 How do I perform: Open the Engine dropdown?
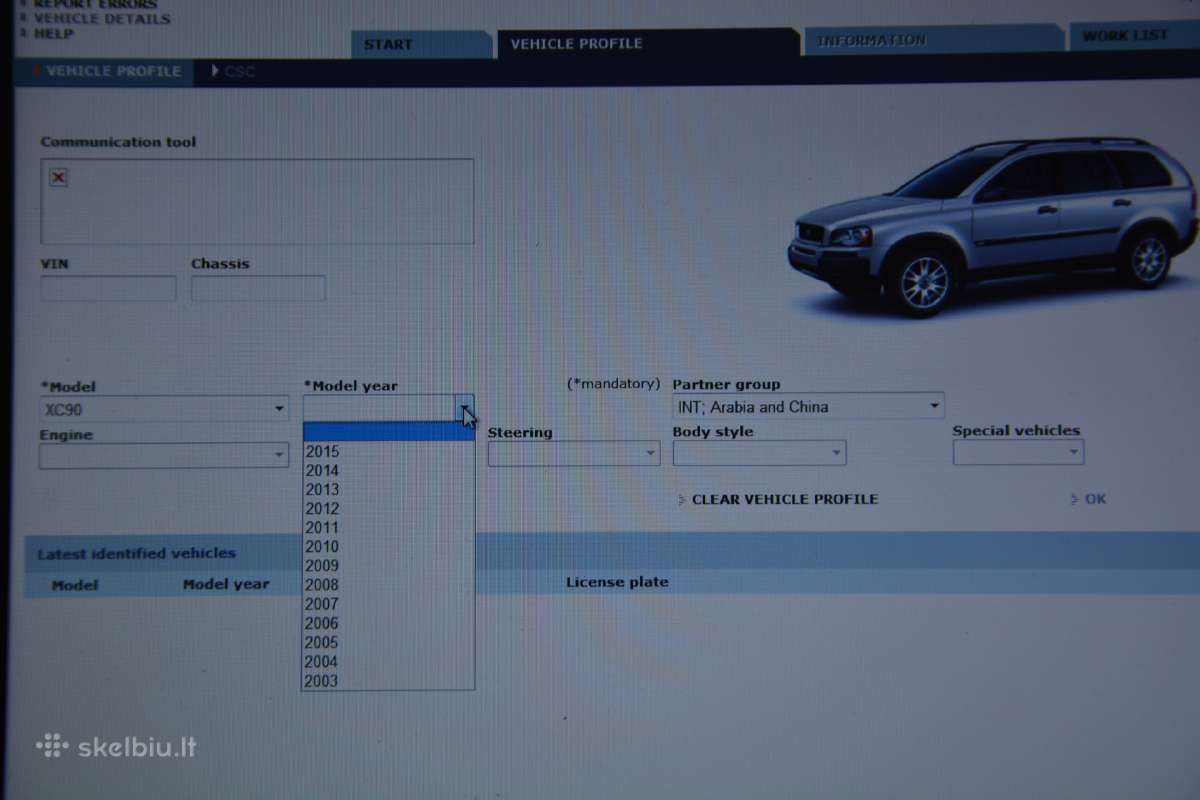click(x=164, y=455)
